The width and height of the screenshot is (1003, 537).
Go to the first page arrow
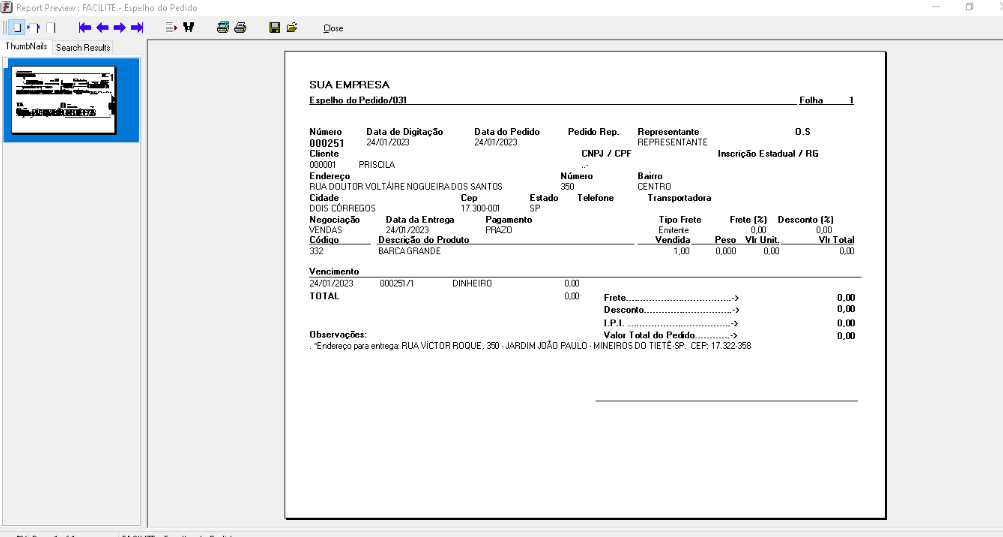tap(85, 28)
